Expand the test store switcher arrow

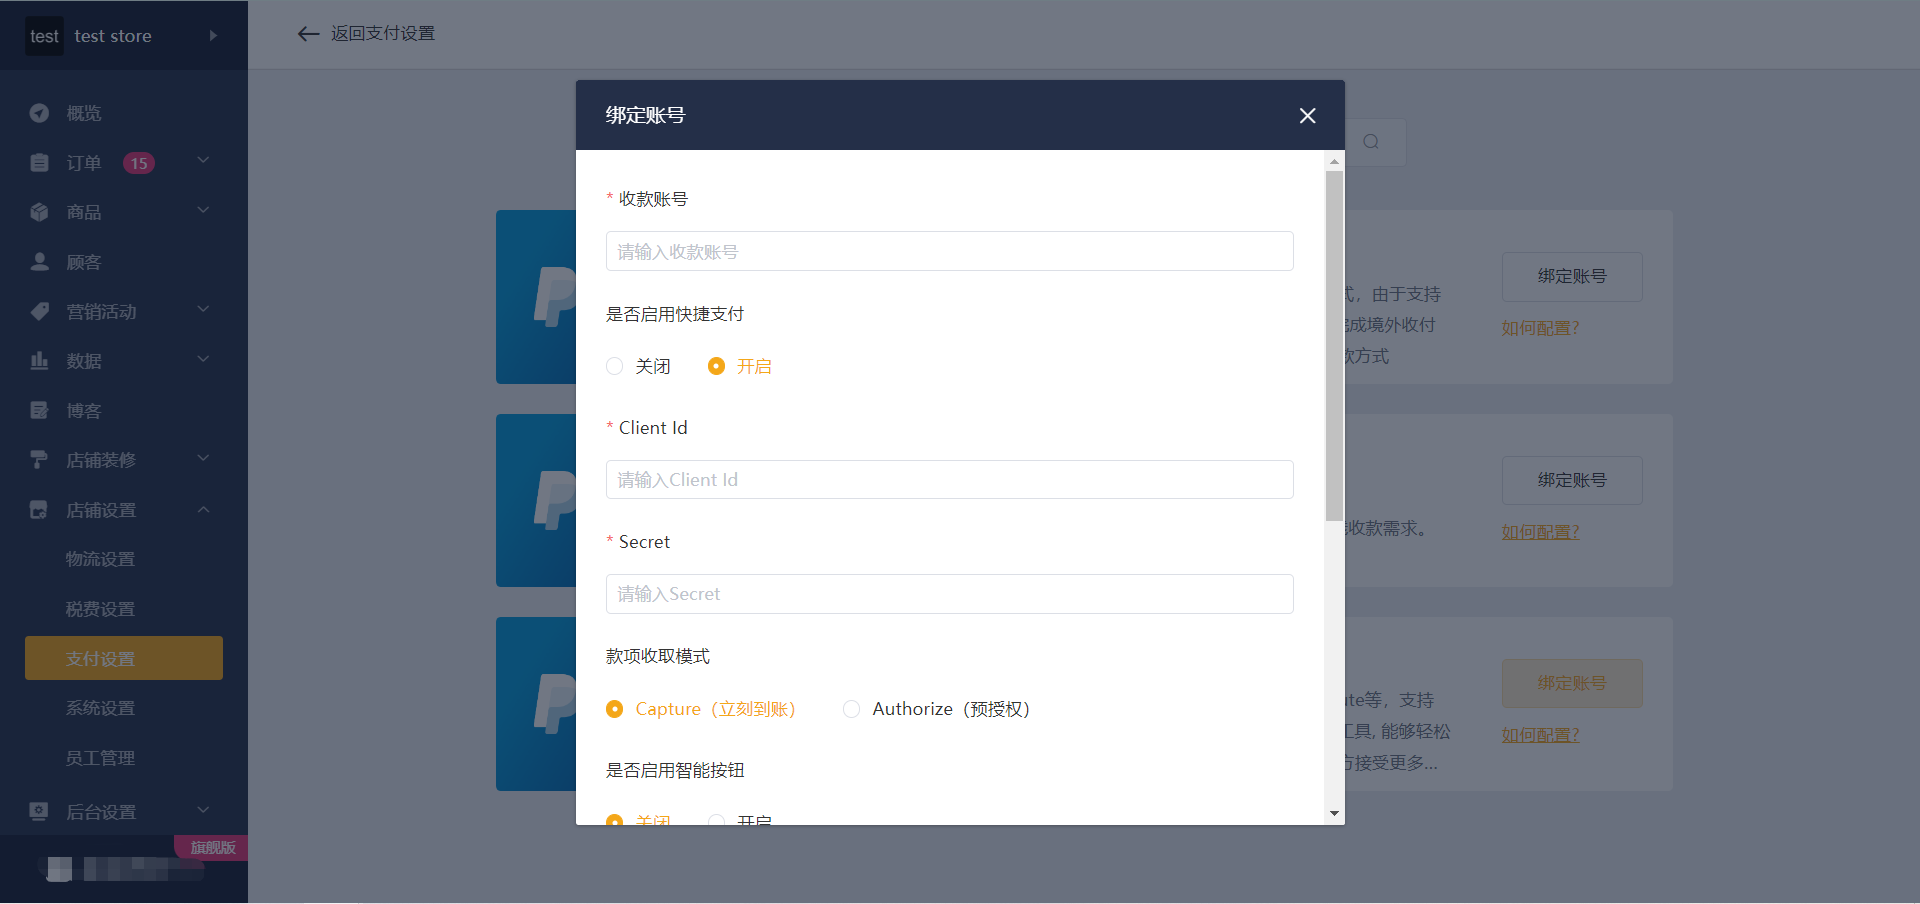213,36
